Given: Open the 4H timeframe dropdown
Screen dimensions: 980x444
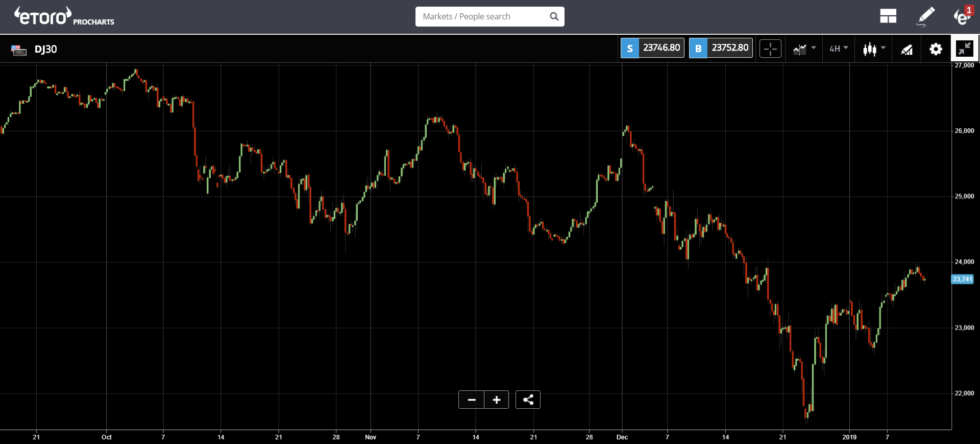Looking at the screenshot, I should click(838, 48).
